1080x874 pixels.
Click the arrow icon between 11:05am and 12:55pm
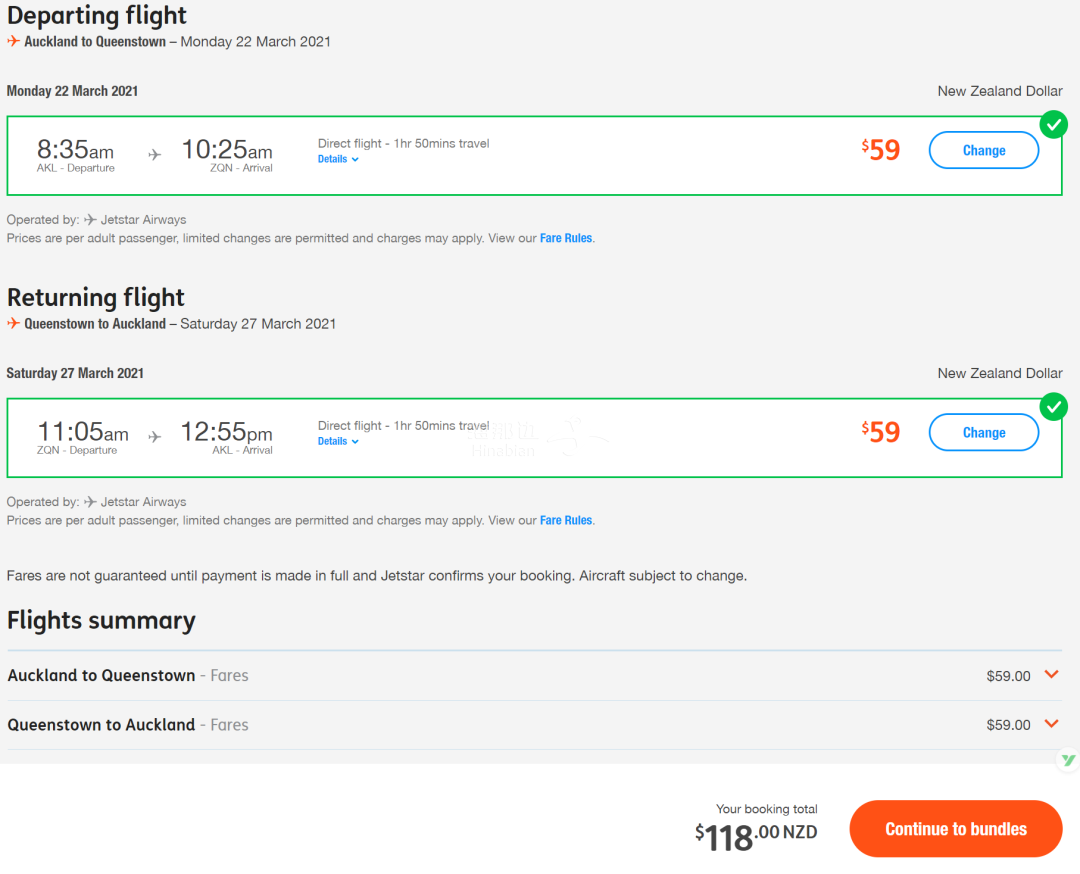(x=154, y=437)
